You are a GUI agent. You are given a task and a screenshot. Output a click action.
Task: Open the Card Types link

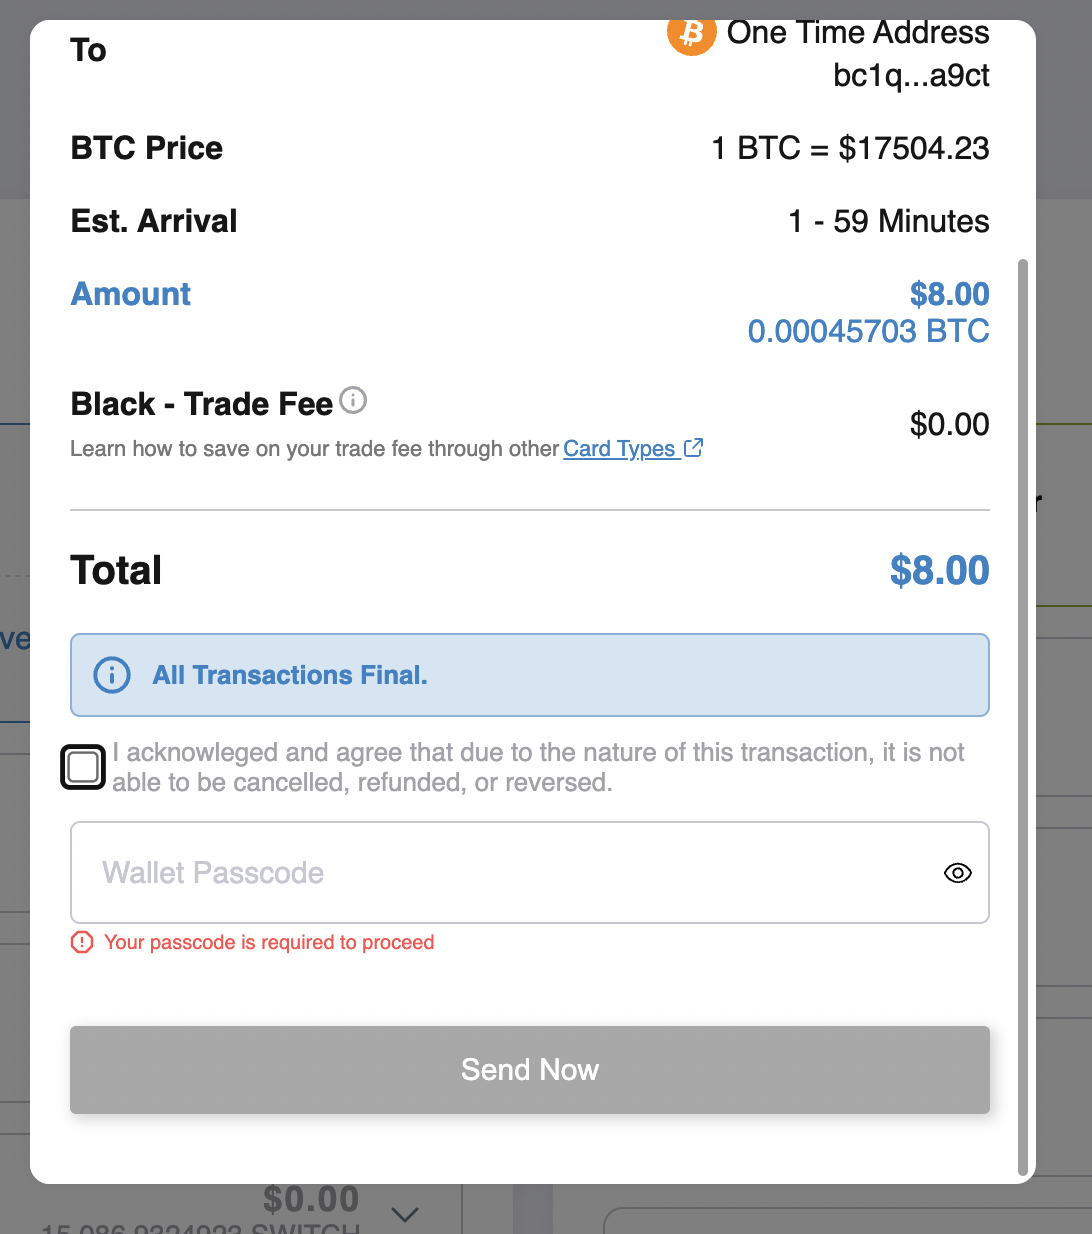coord(619,448)
